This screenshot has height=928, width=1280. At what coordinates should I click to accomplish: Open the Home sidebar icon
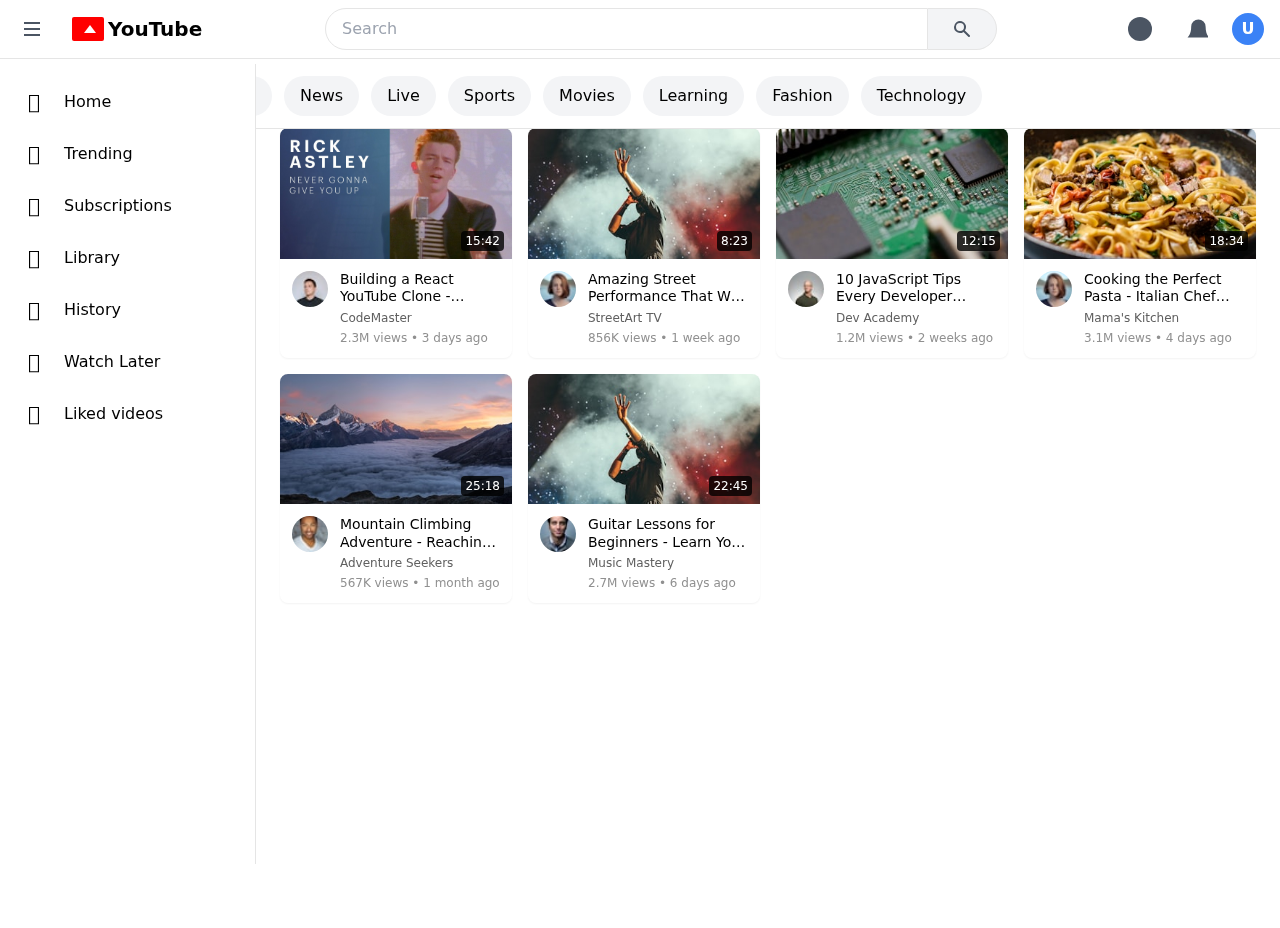pos(33,101)
